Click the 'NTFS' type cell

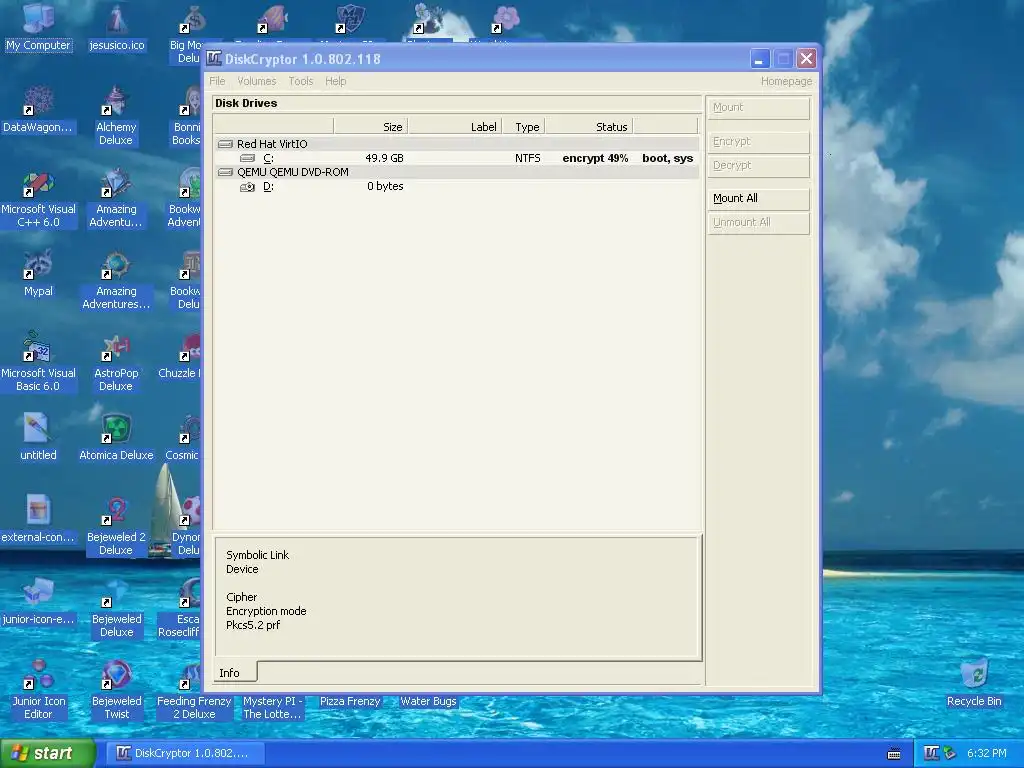pyautogui.click(x=528, y=158)
